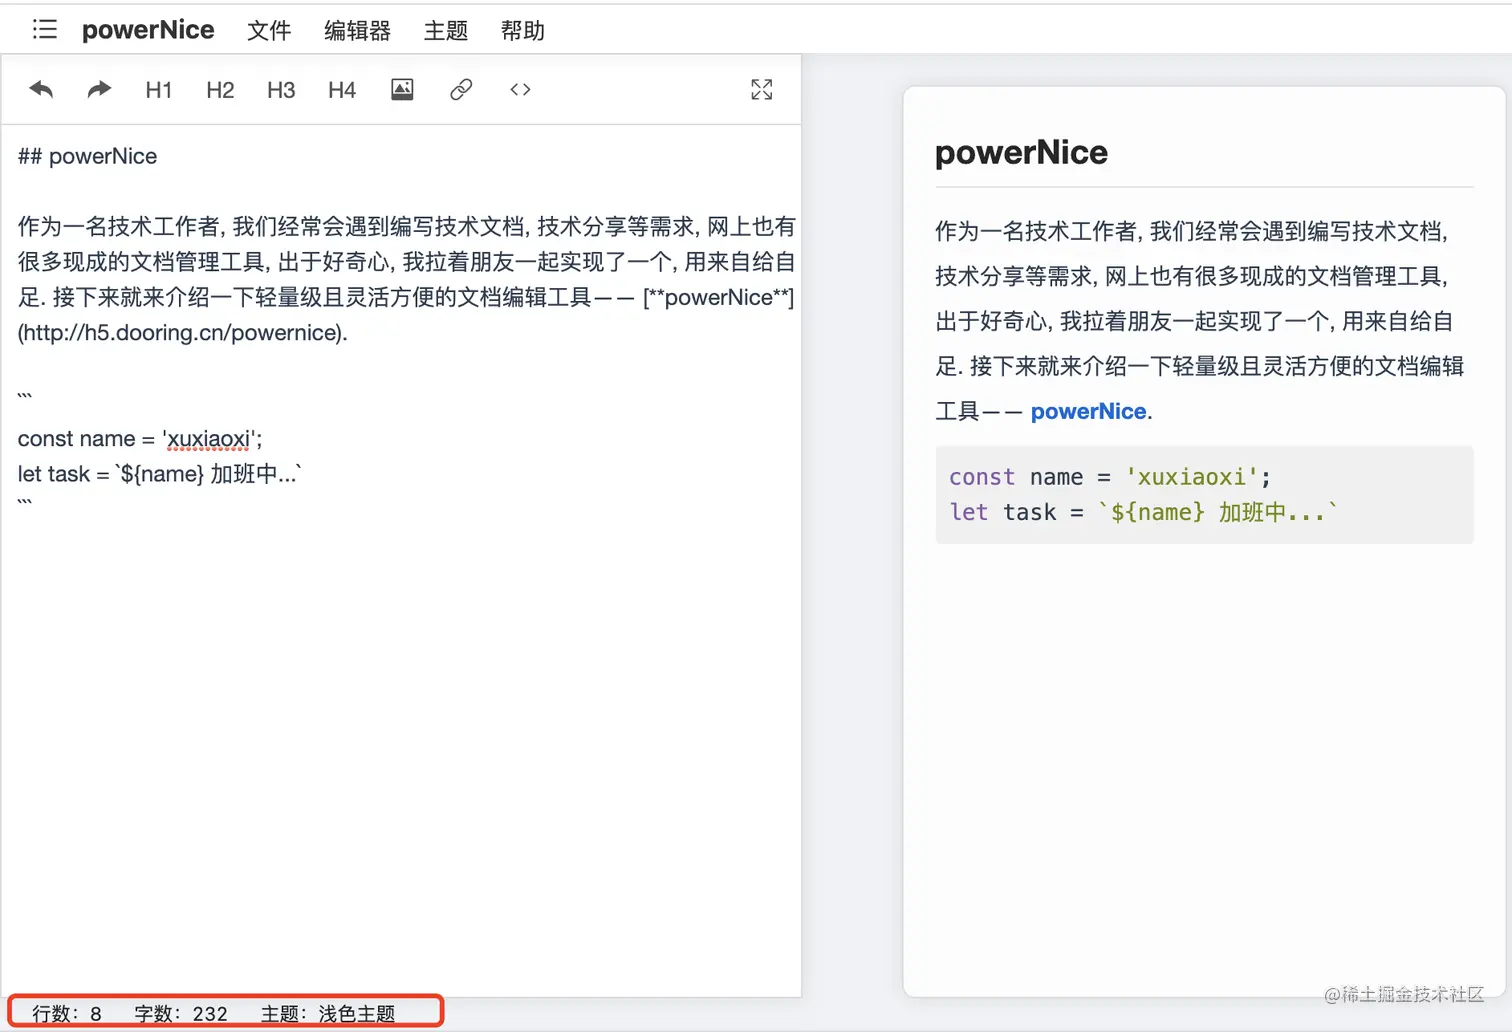Open the 主题 menu
Image resolution: width=1512 pixels, height=1032 pixels.
[x=446, y=31]
